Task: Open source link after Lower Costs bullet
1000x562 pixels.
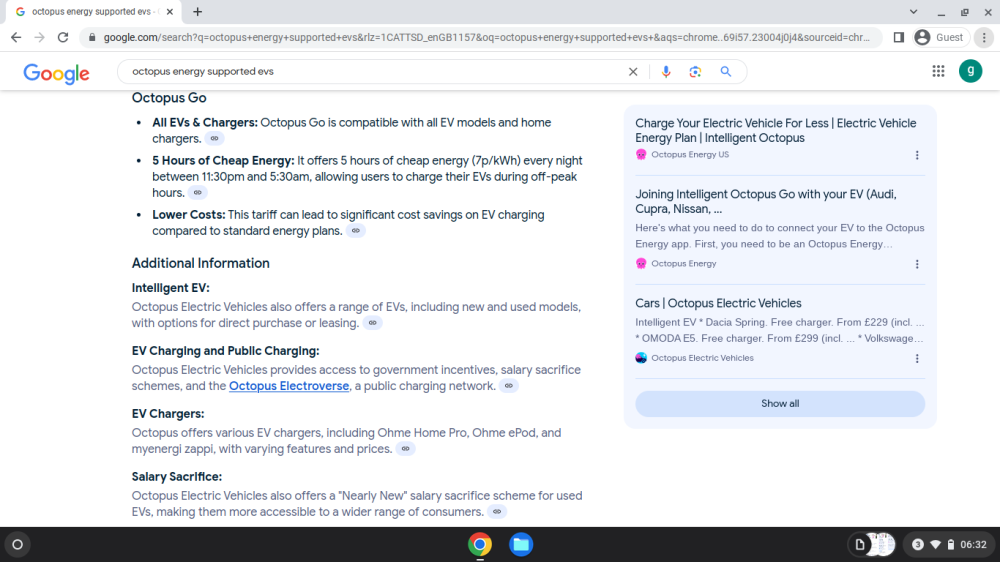Action: click(356, 231)
